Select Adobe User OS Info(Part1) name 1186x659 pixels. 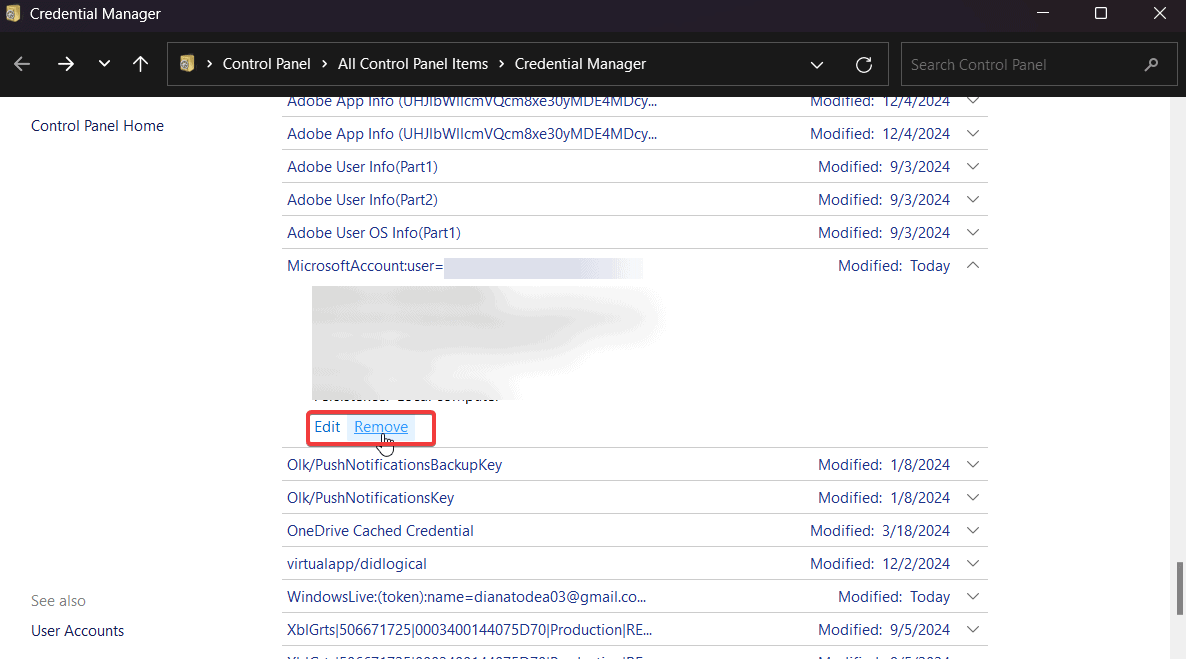[374, 233]
